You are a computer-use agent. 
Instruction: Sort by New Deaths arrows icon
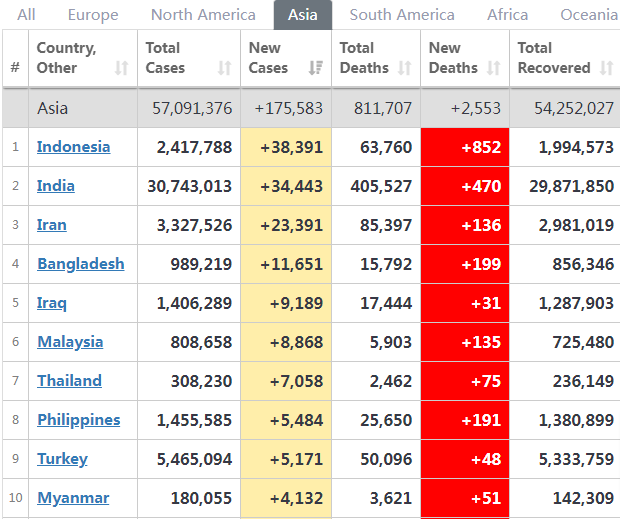click(x=493, y=68)
